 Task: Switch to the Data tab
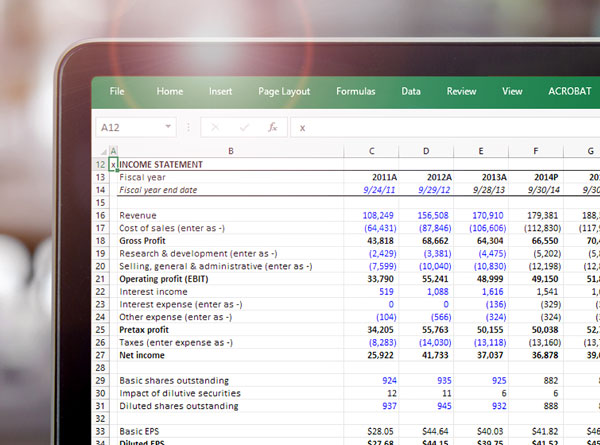[x=411, y=91]
